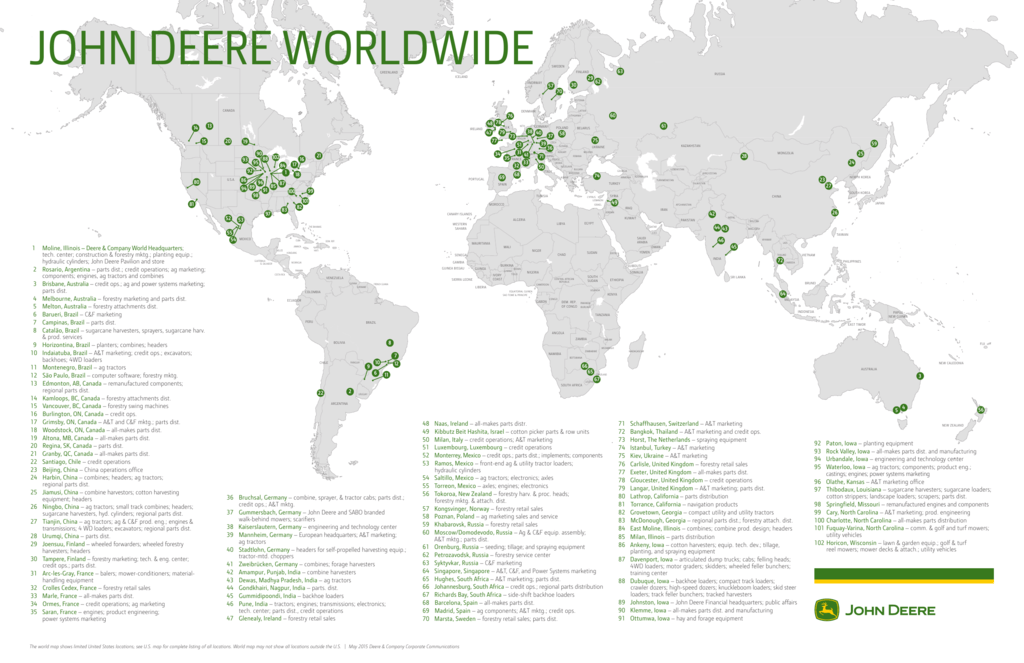Click map marker 20 in Saskatchewan
This screenshot has height=663, width=1024.
pyautogui.click(x=228, y=141)
